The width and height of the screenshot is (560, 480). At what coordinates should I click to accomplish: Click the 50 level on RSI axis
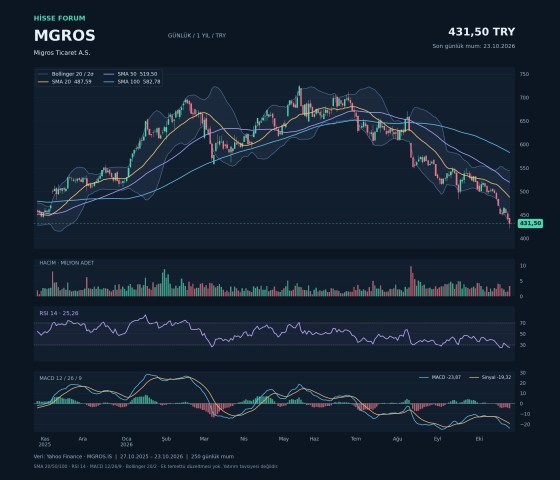tap(523, 334)
